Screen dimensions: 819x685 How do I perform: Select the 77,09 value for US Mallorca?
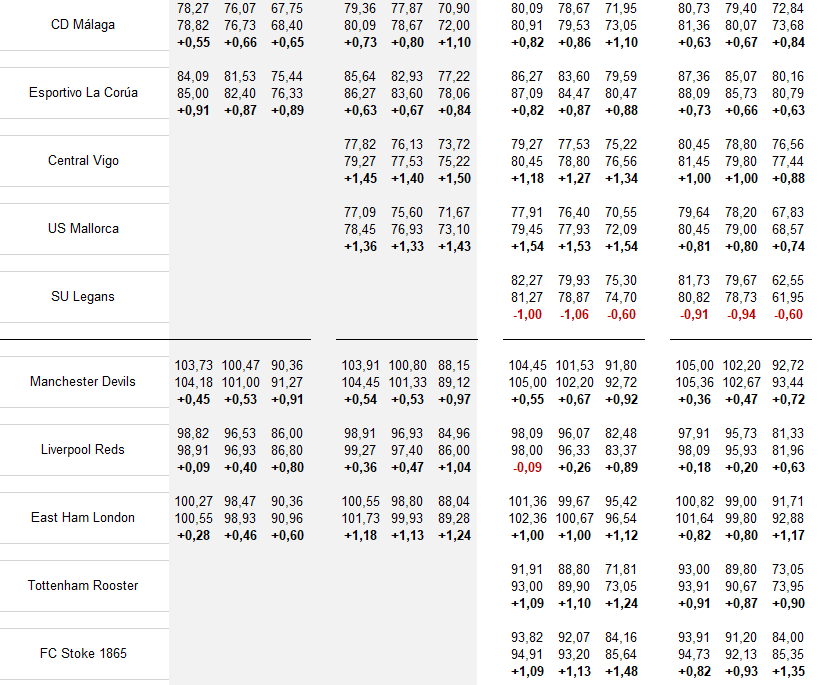click(360, 213)
